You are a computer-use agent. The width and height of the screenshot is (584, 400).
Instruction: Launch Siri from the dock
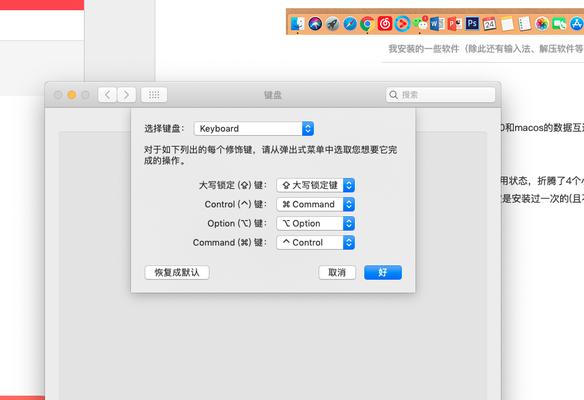315,24
